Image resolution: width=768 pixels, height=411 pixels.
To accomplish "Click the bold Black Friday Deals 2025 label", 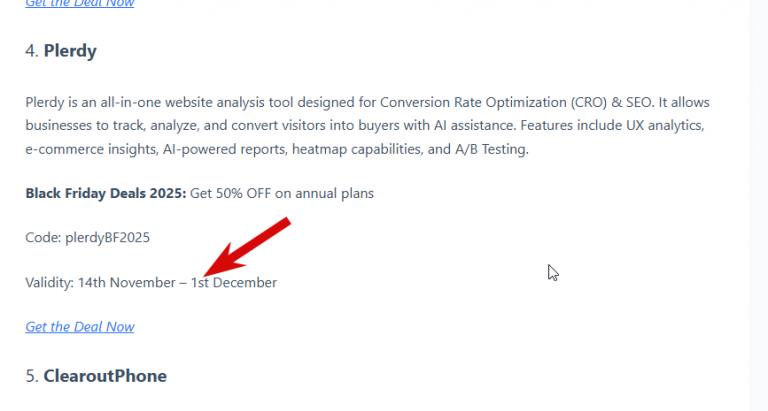I will tap(105, 193).
